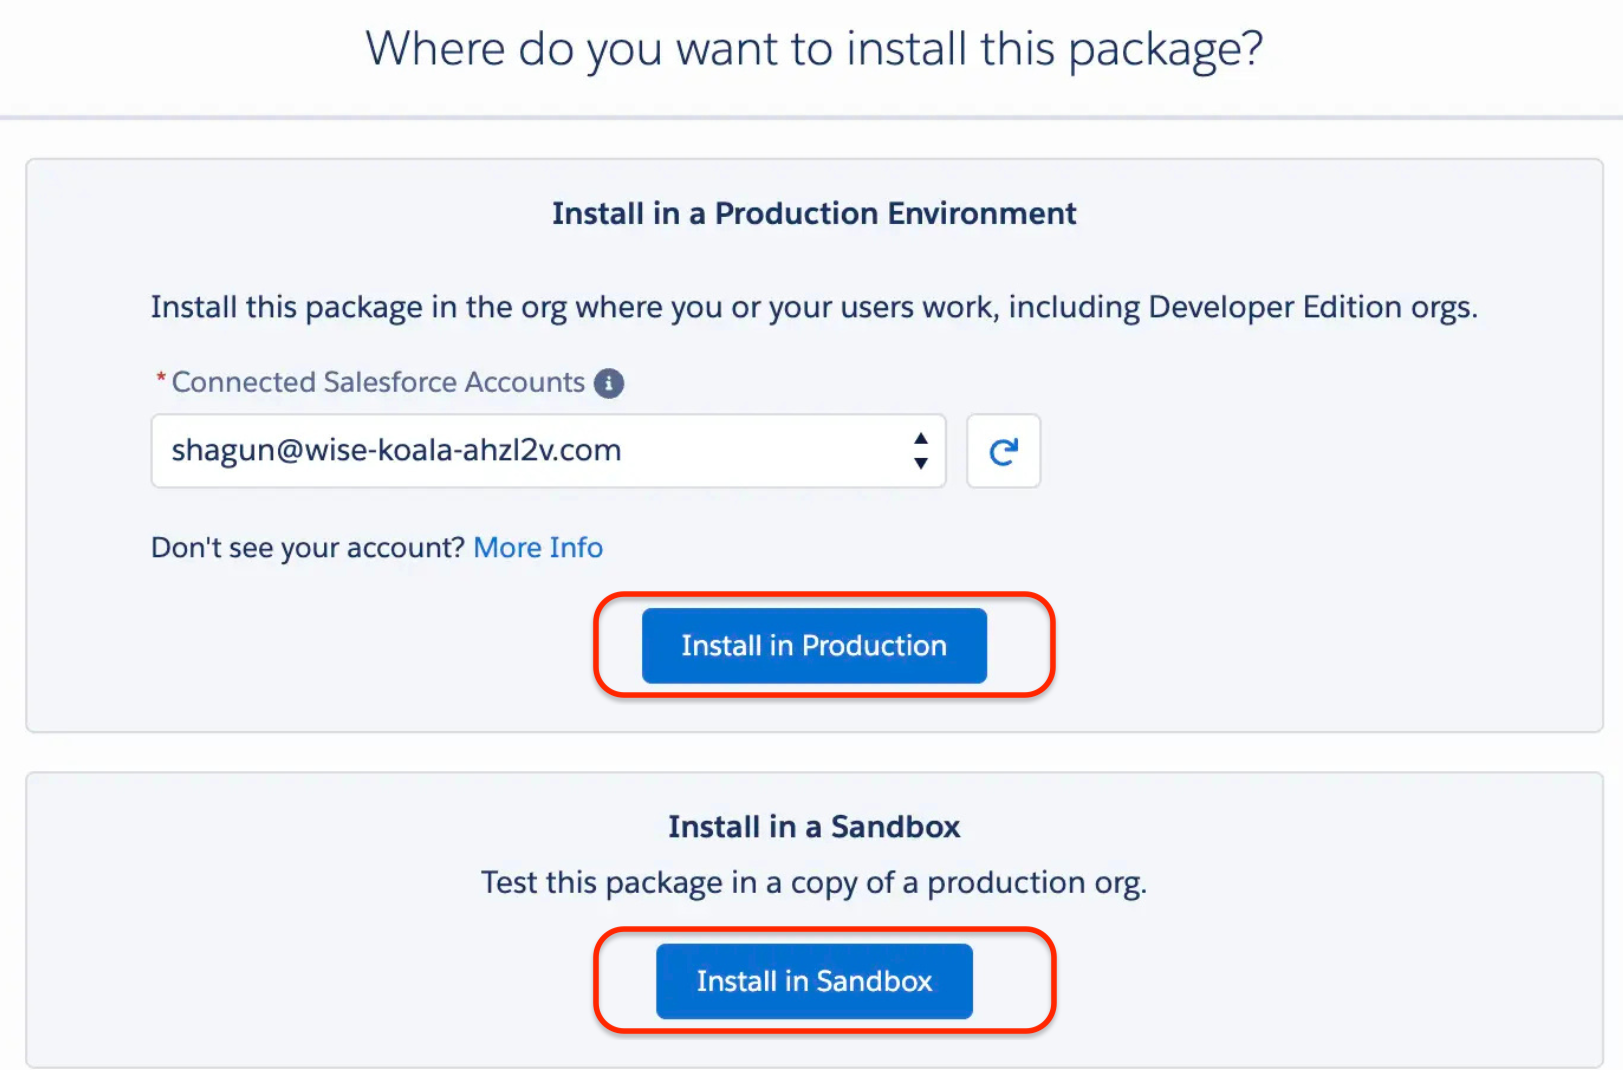This screenshot has width=1623, height=1070.
Task: Click the "Test this package" sandbox description
Action: [x=813, y=883]
